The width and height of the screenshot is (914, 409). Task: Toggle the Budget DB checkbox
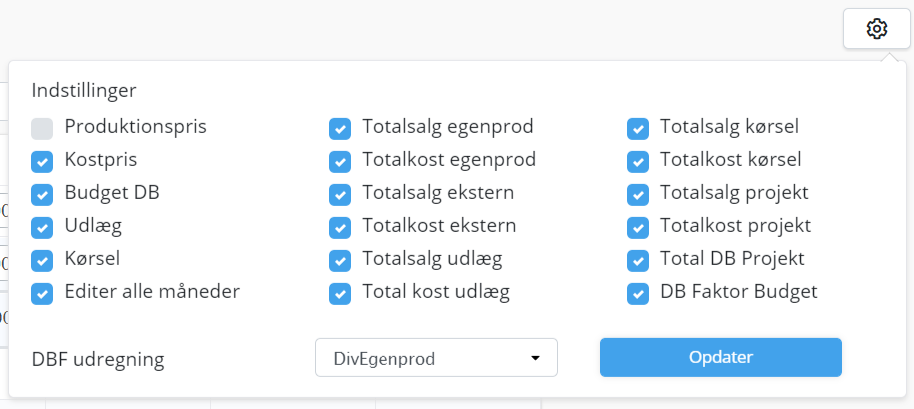coord(42,195)
